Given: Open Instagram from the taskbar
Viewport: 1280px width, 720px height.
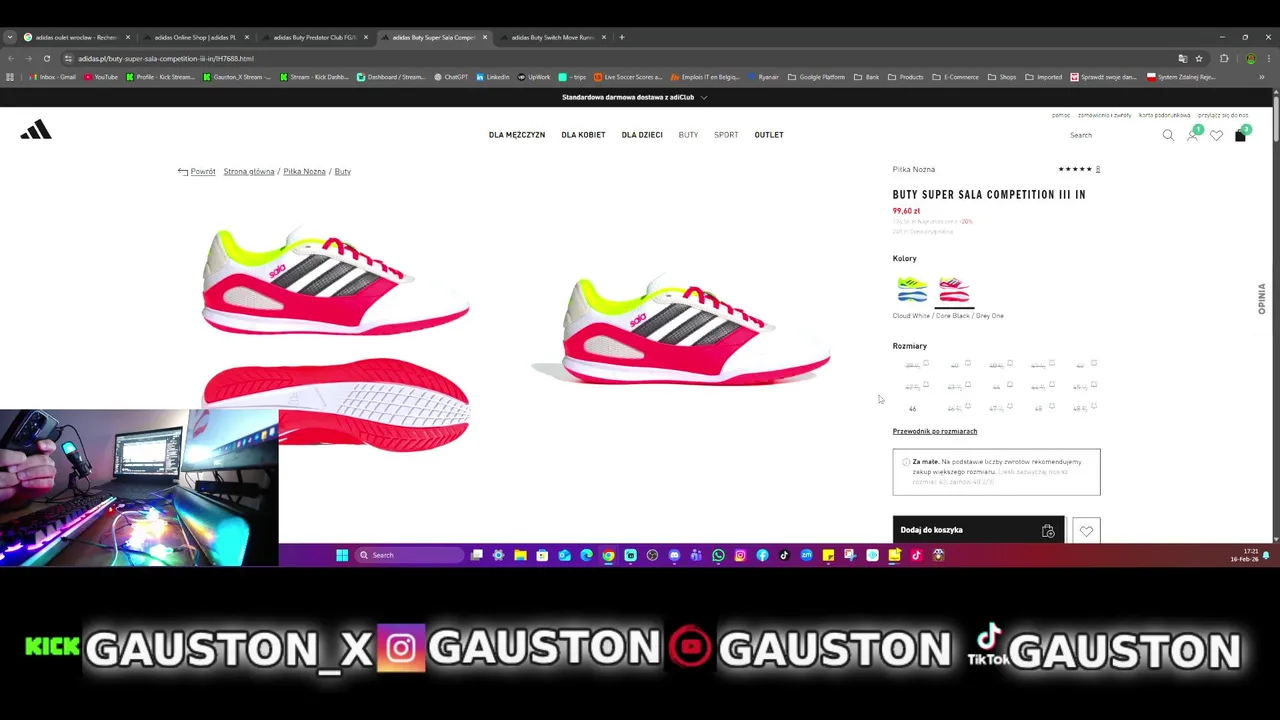Looking at the screenshot, I should 740,555.
